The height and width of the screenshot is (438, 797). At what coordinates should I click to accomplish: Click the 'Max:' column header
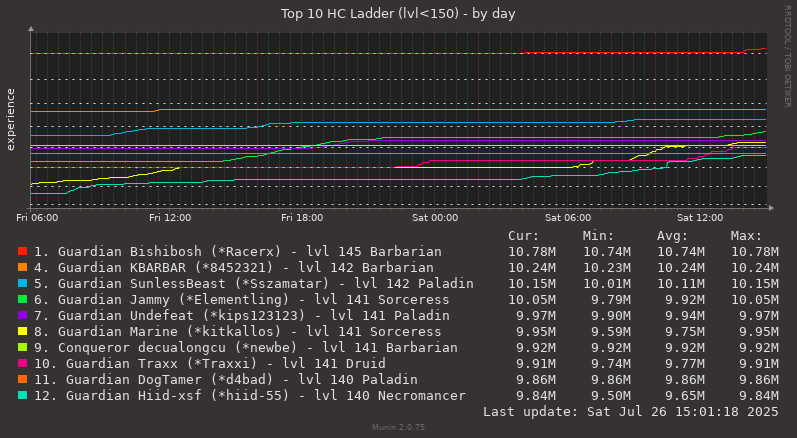coord(747,236)
